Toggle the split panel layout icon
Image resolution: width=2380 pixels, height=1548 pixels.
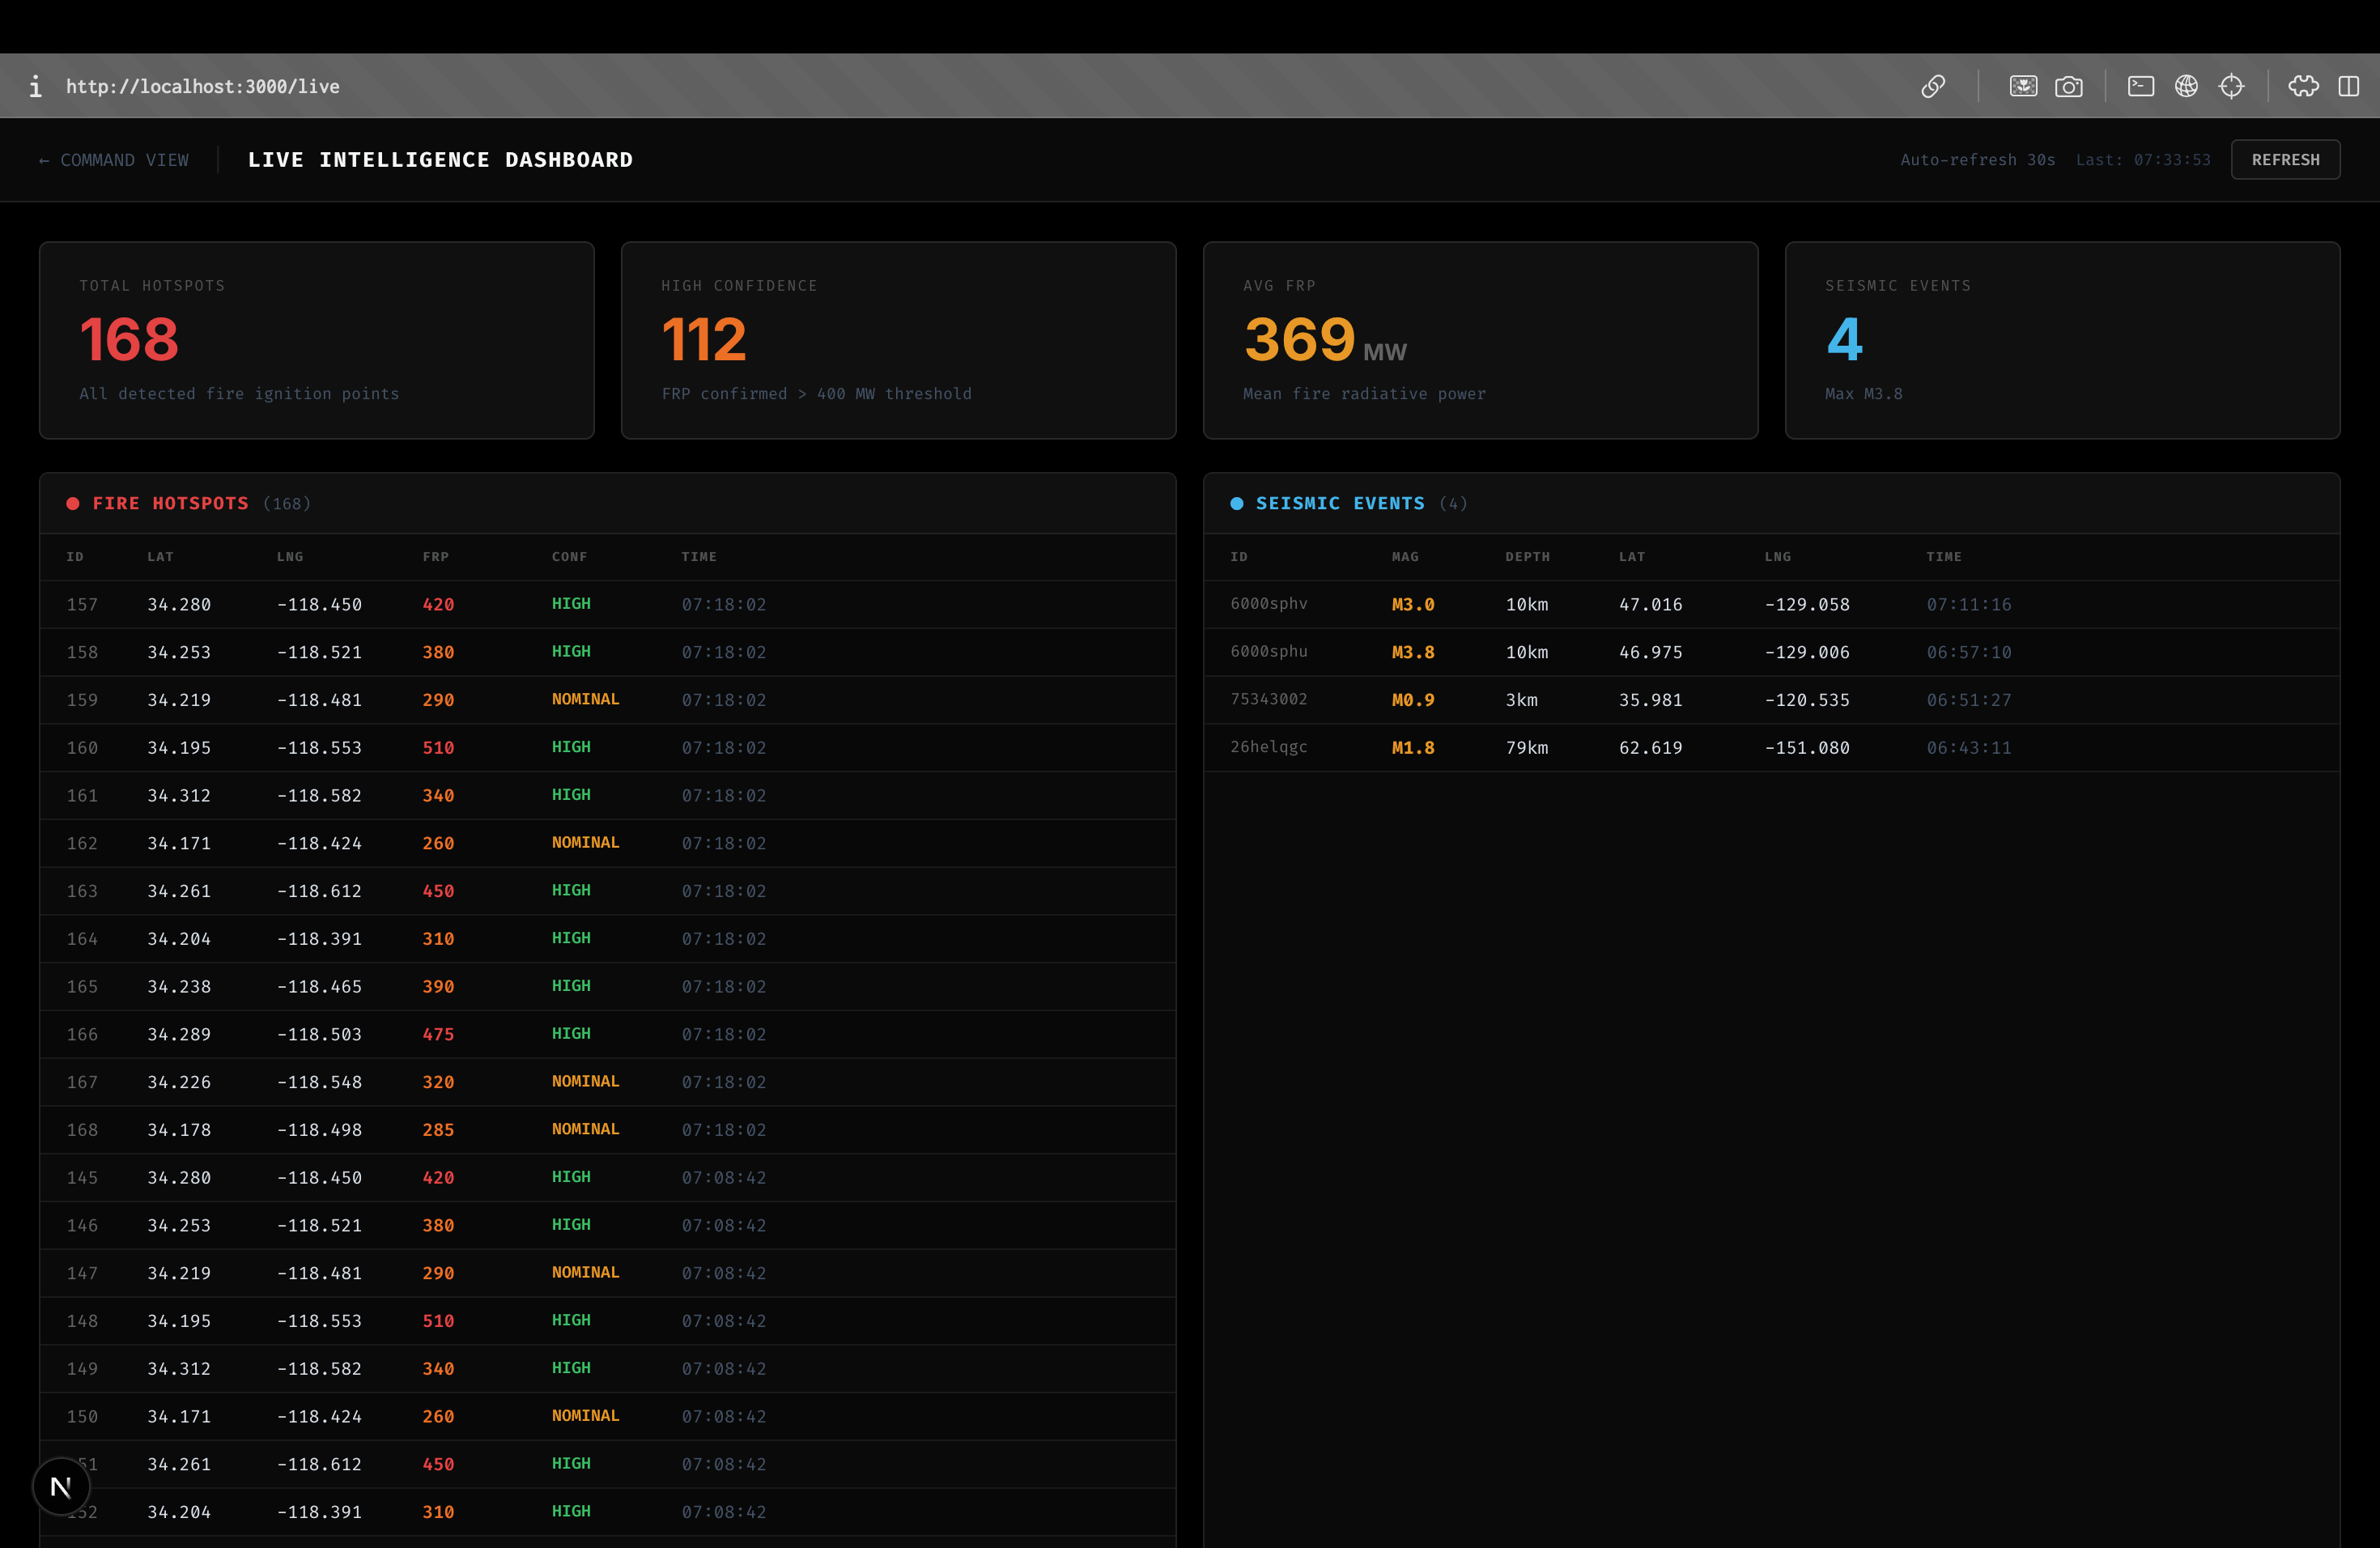pos(2348,87)
